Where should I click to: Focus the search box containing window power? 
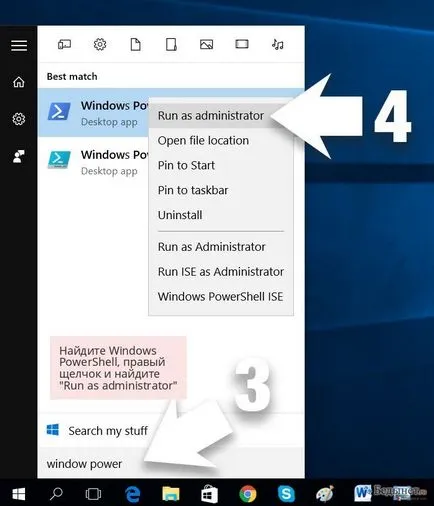point(171,464)
